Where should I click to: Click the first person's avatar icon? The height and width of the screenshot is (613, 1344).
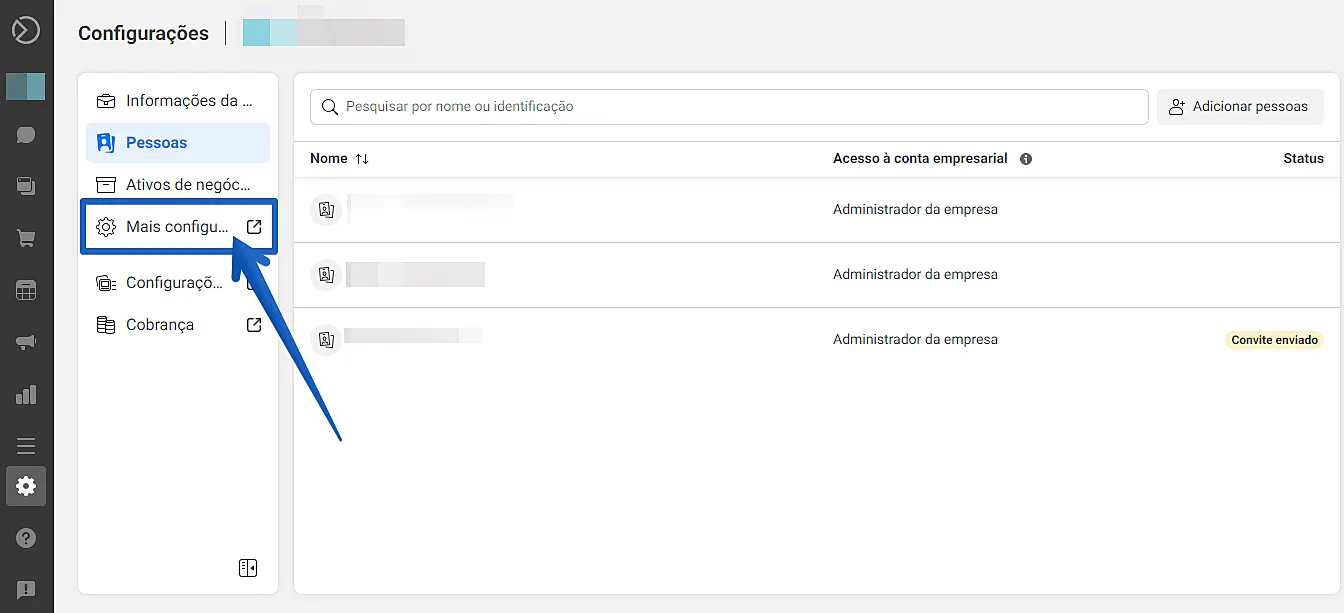click(x=325, y=210)
